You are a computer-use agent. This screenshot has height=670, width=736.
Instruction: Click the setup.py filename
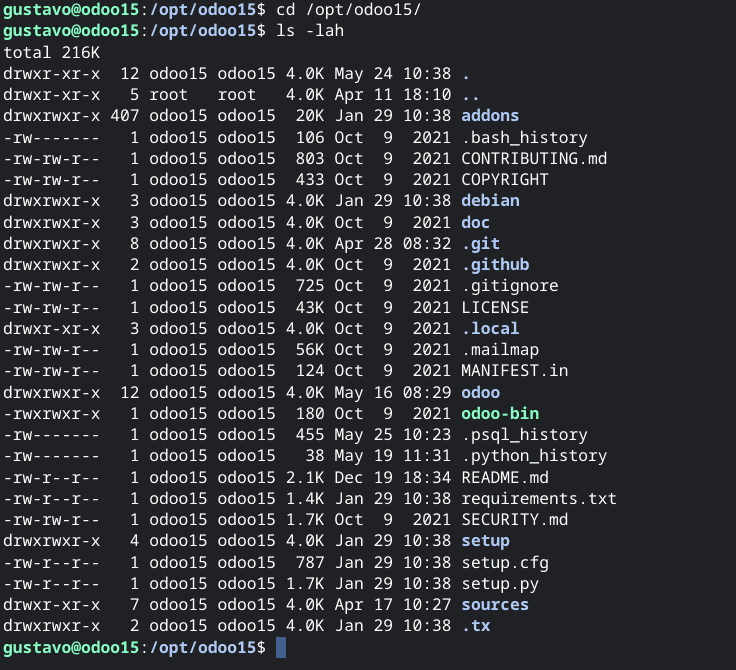500,584
